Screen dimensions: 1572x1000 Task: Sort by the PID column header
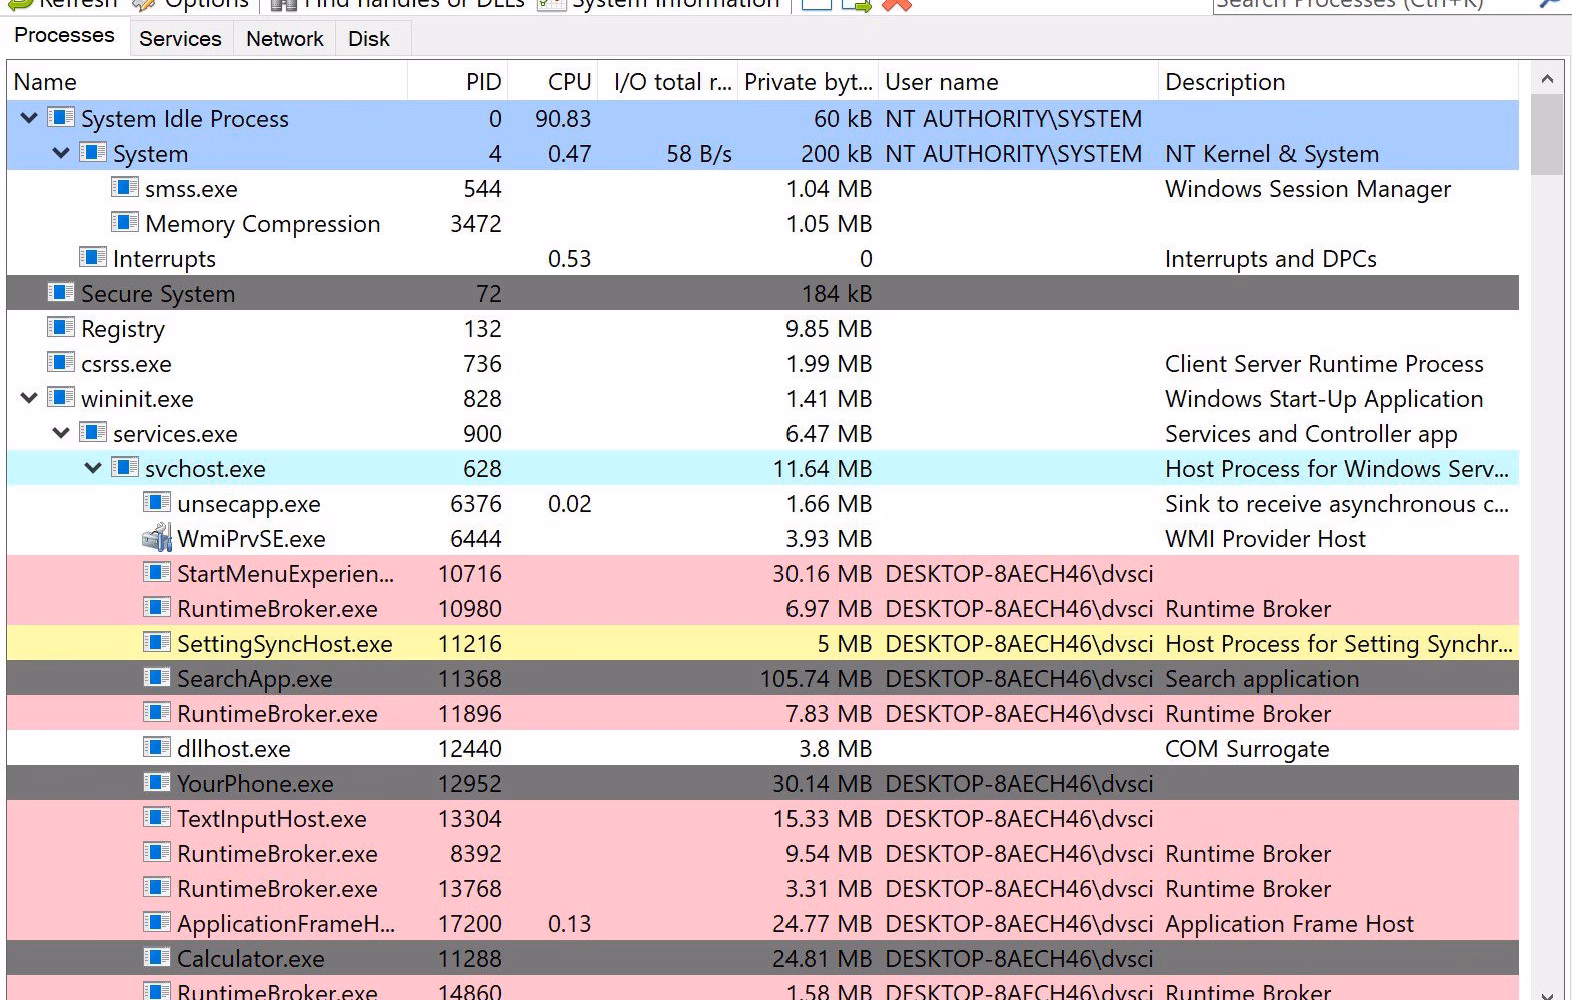(x=483, y=82)
